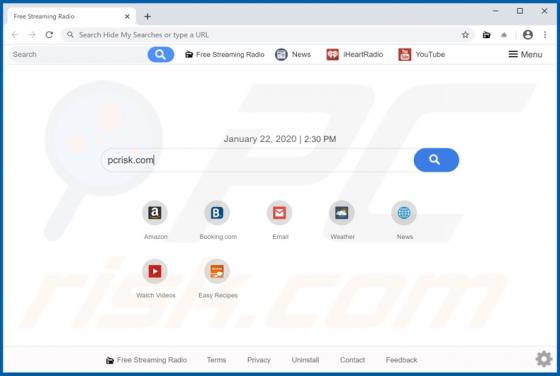Open the Uninstall footer link
Viewport: 560px width, 376px height.
(305, 360)
